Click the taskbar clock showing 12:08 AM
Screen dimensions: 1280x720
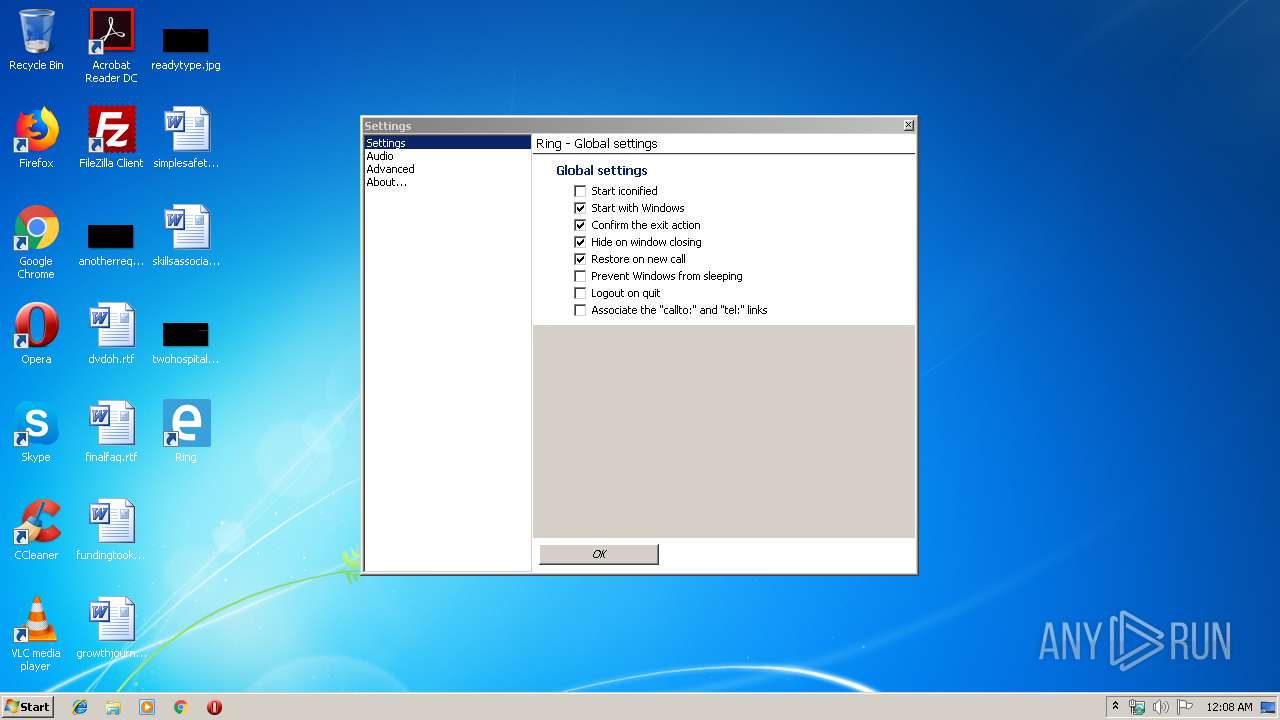(1229, 707)
